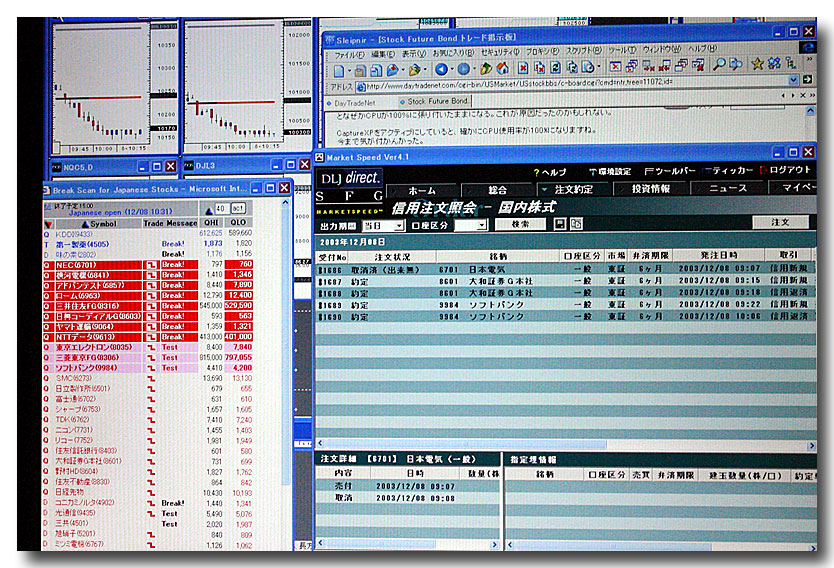Click the save disk icon next to 検索 button
The height and width of the screenshot is (568, 834).
(560, 224)
